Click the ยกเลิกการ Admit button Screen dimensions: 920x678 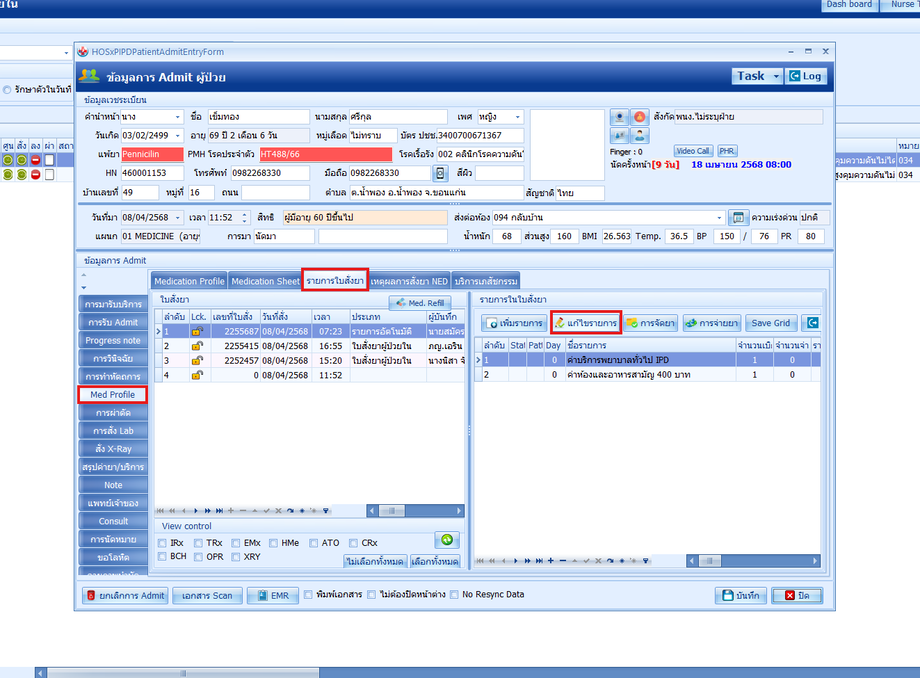[126, 595]
